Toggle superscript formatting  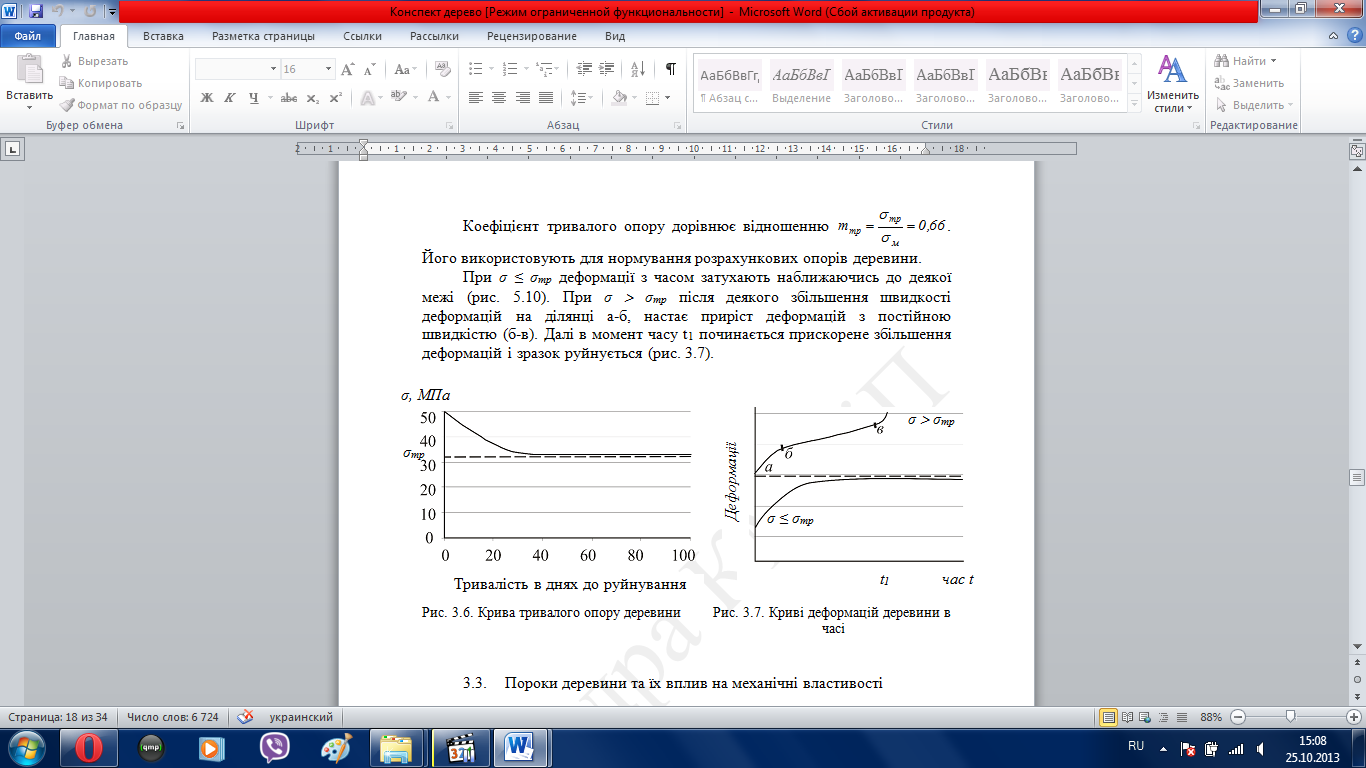(335, 98)
